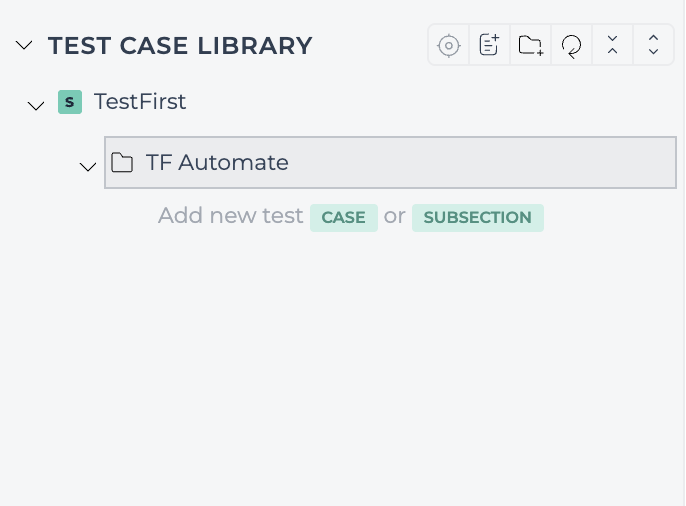Image resolution: width=686 pixels, height=506 pixels.
Task: Click the green S suite badge
Action: (70, 102)
